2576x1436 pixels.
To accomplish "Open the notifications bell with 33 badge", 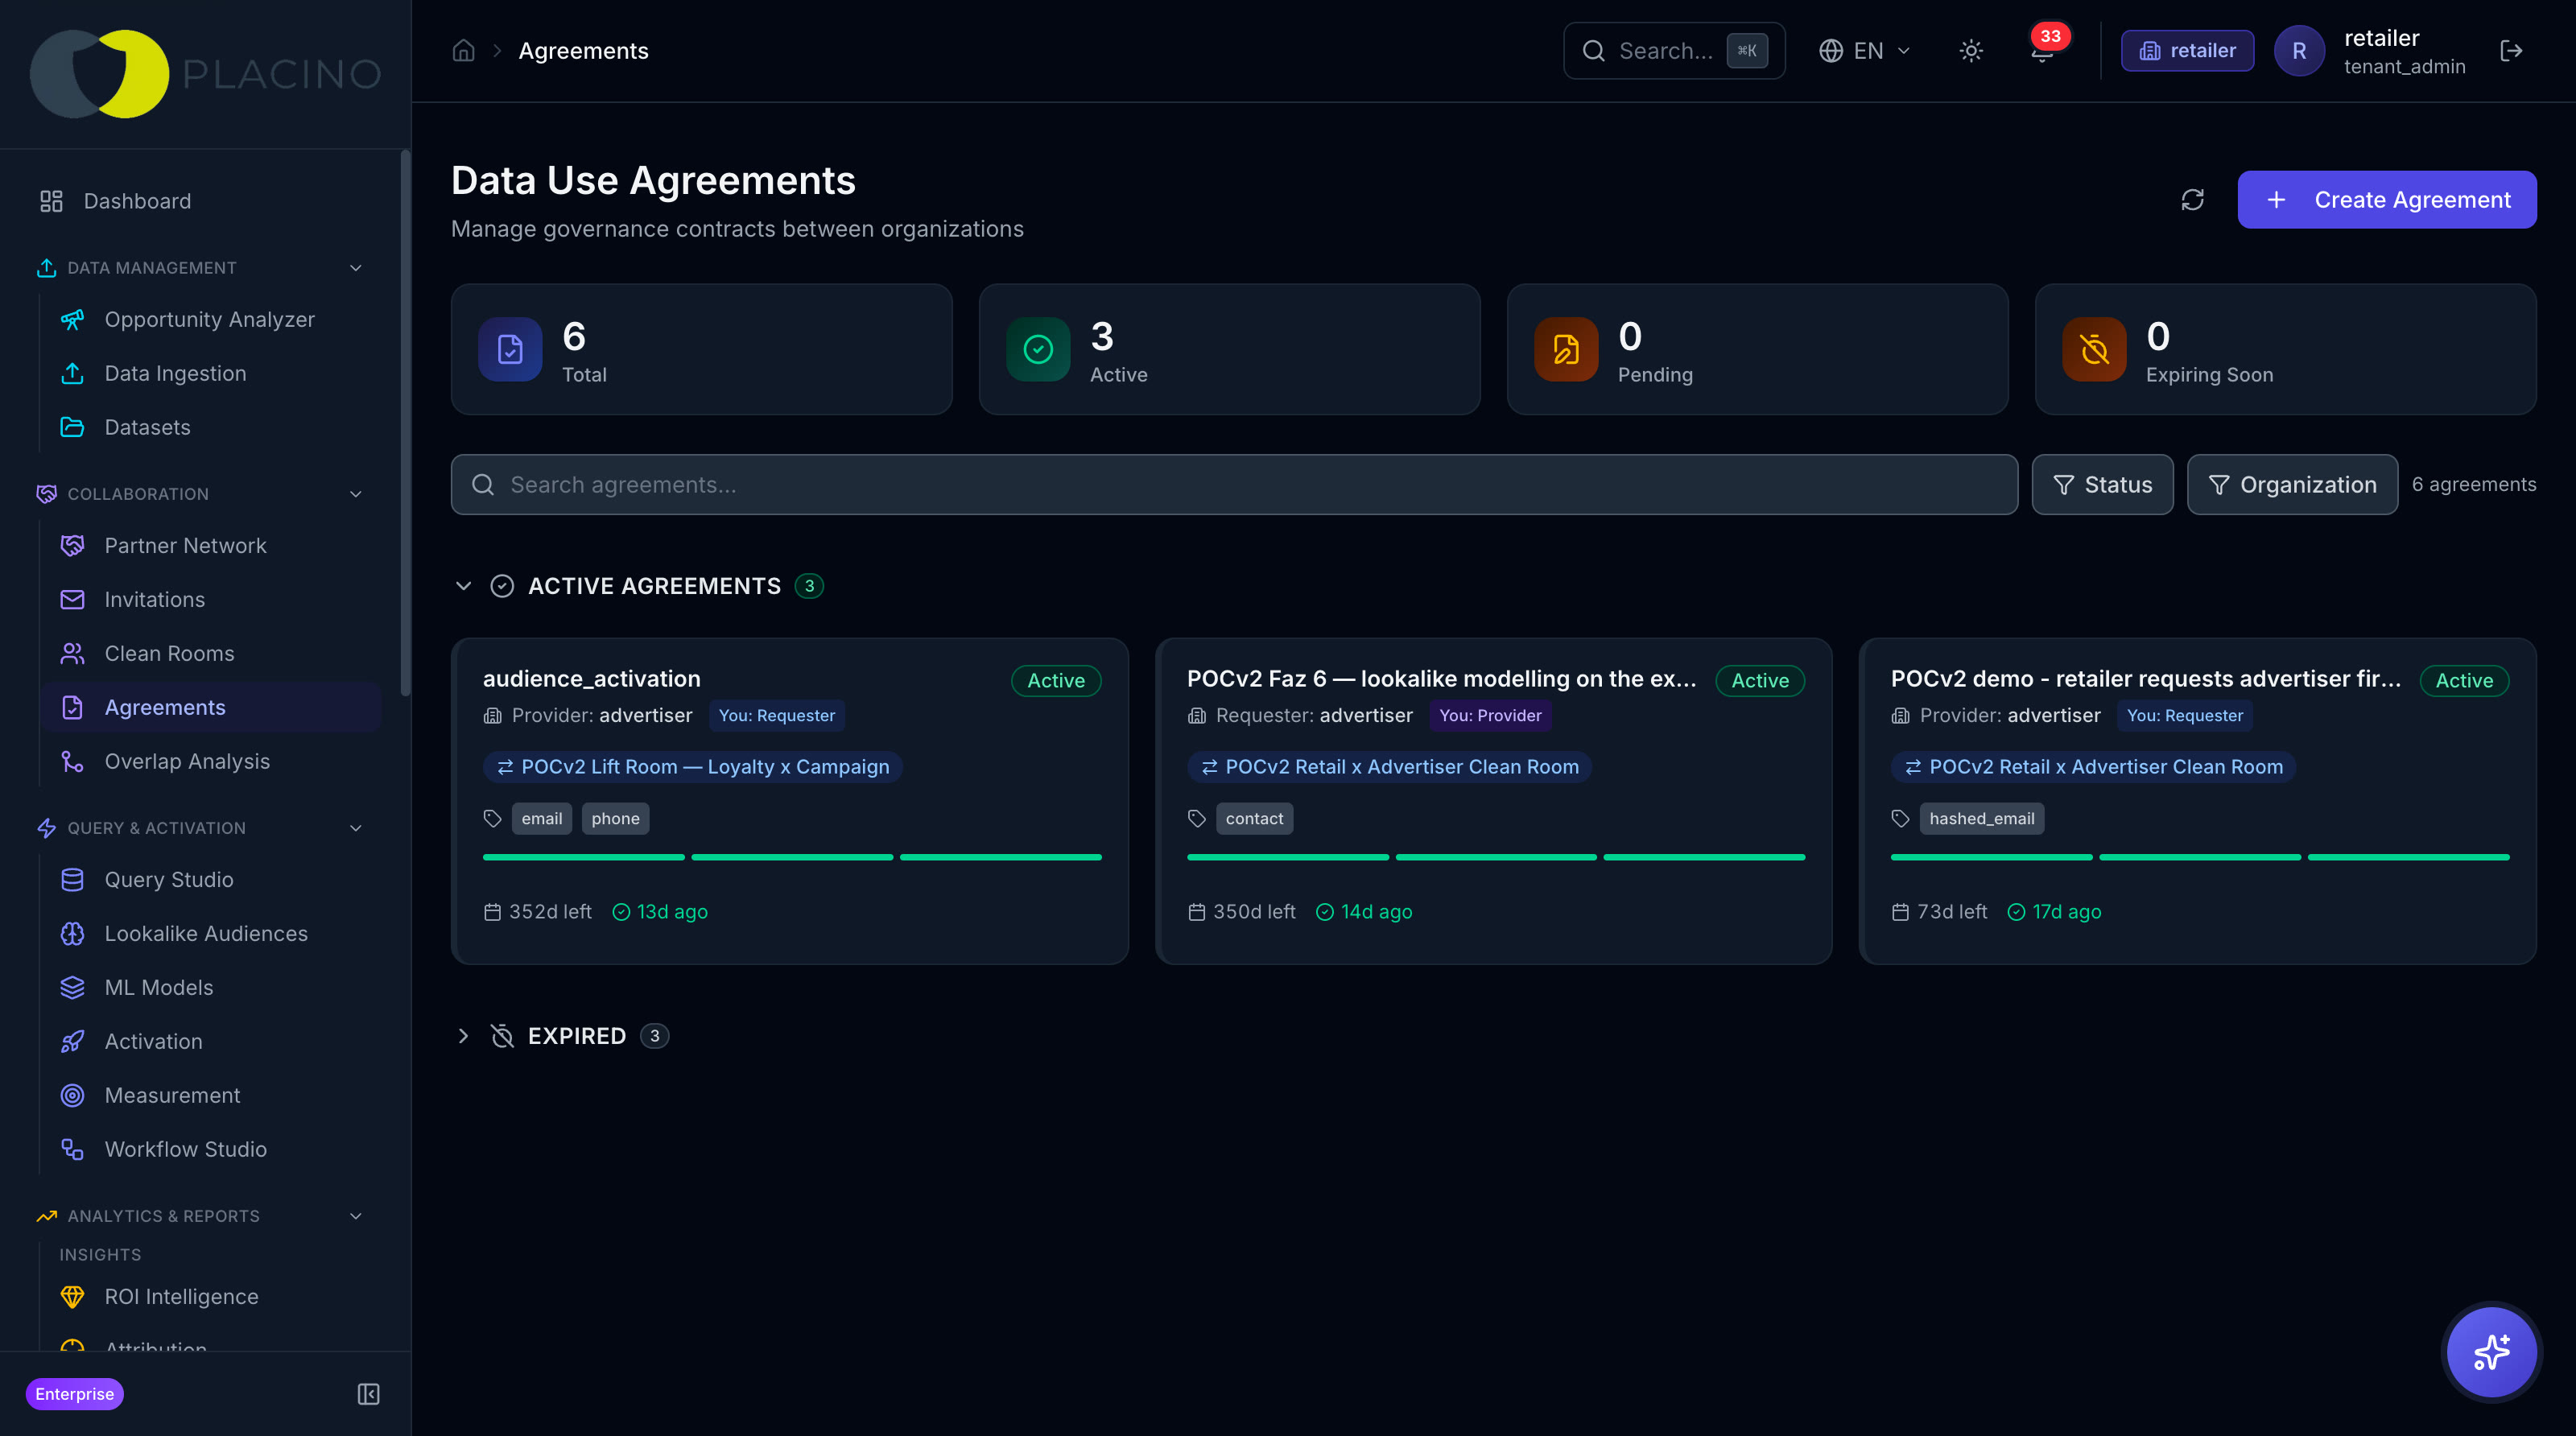I will pyautogui.click(x=2043, y=51).
